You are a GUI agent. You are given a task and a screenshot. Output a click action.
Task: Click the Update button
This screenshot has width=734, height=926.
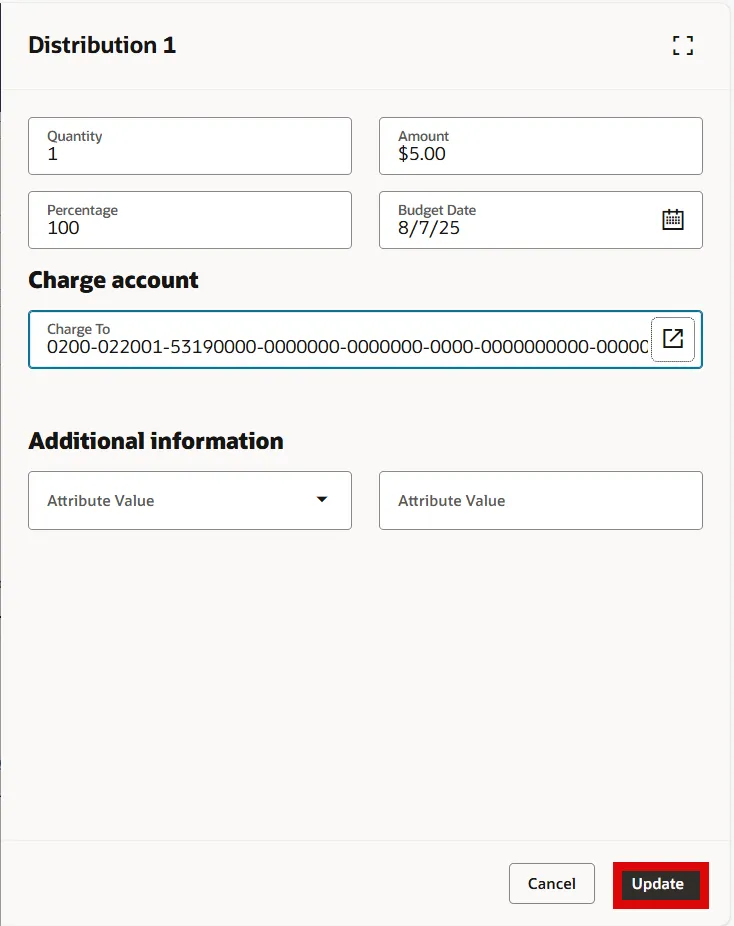[x=660, y=884]
